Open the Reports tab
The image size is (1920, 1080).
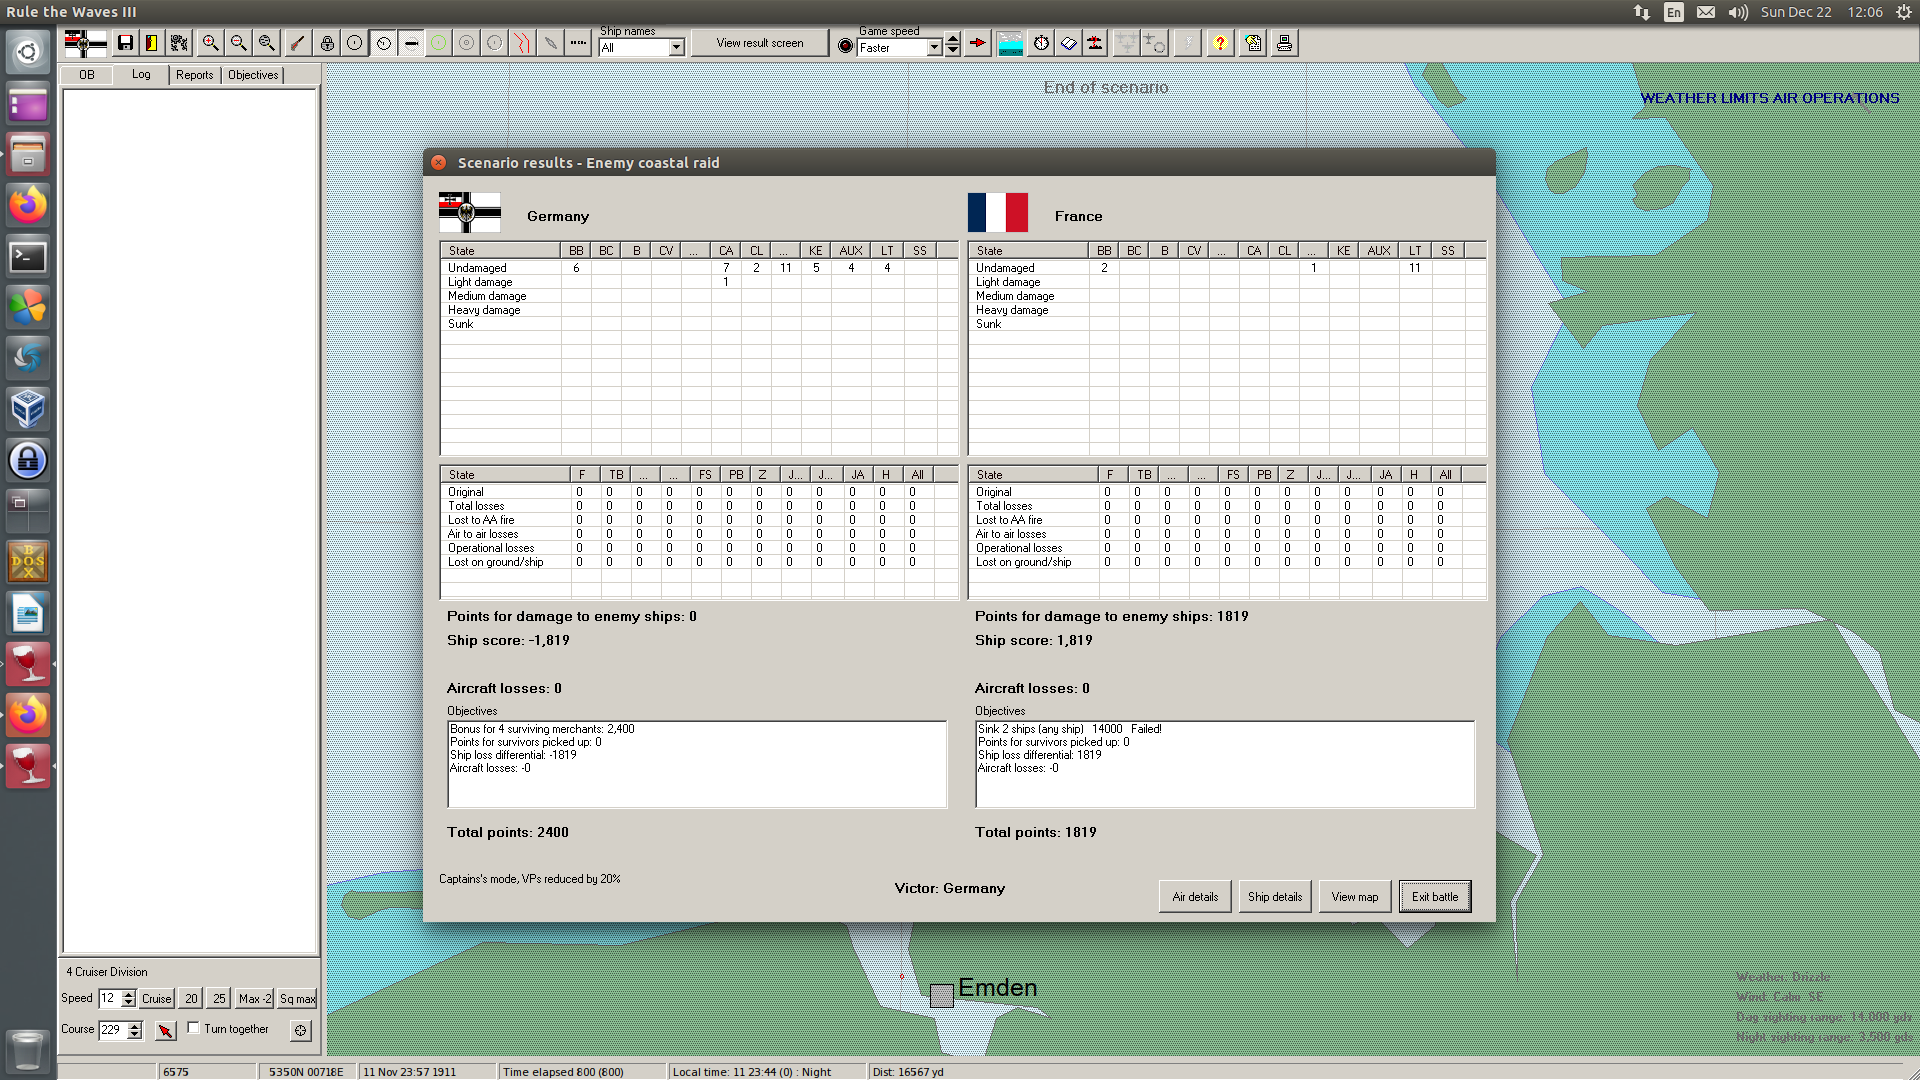[195, 75]
